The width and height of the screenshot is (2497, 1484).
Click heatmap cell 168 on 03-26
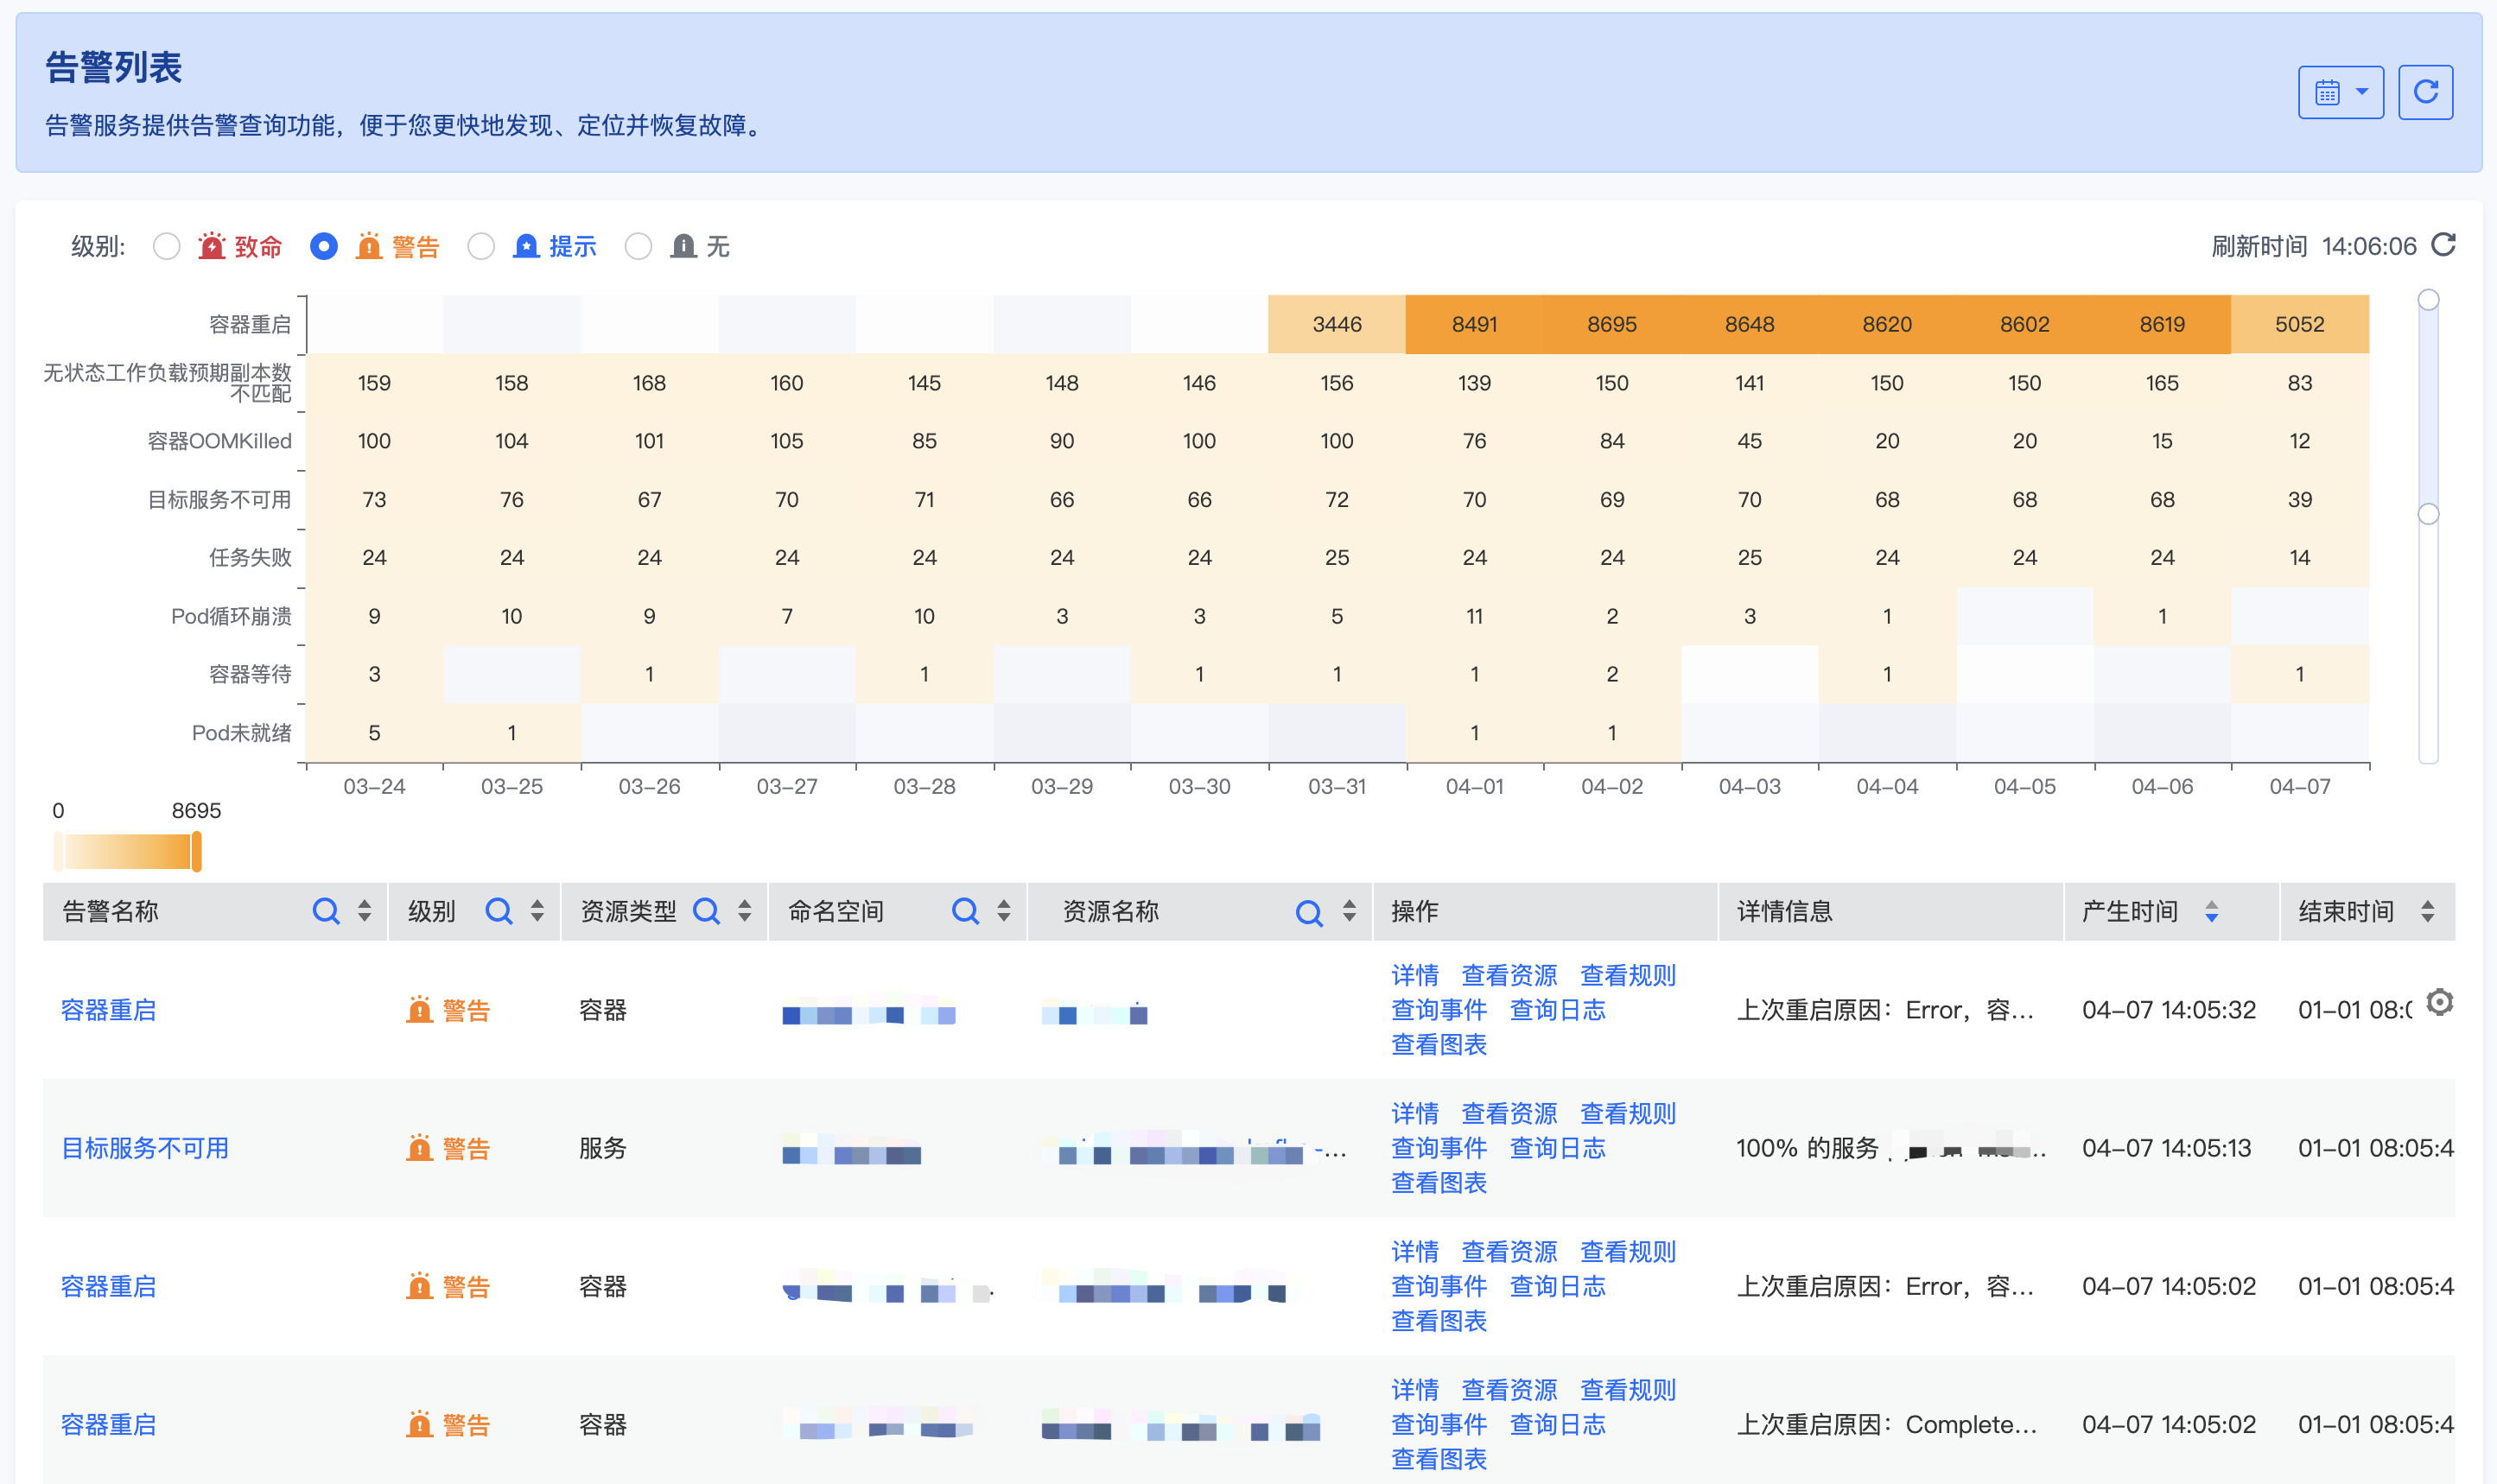(649, 383)
